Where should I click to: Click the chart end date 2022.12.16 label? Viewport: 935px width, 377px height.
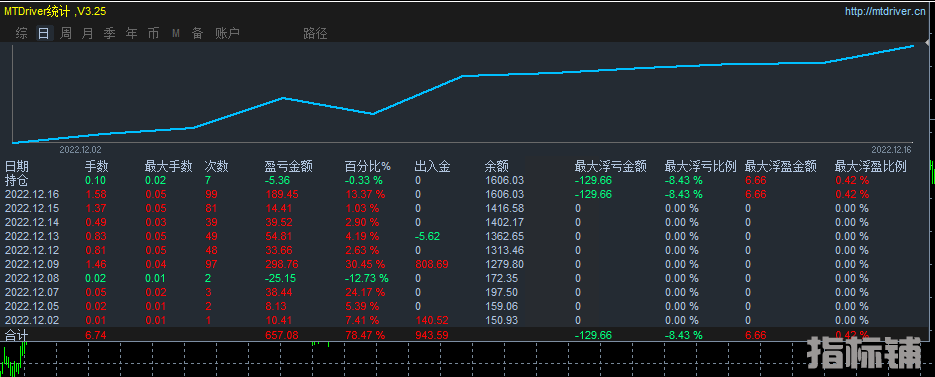click(x=891, y=149)
